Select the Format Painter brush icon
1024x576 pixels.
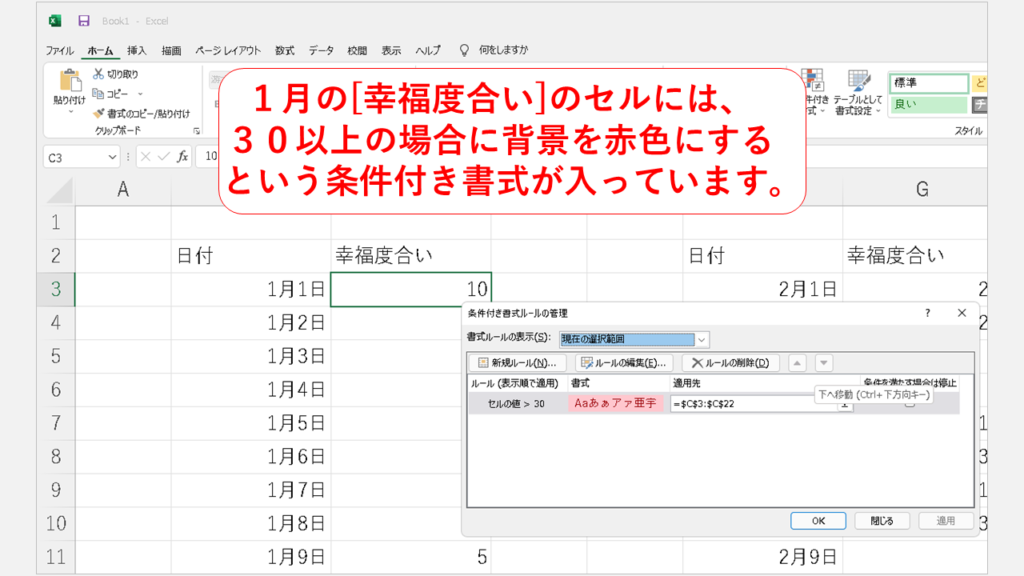[x=99, y=113]
